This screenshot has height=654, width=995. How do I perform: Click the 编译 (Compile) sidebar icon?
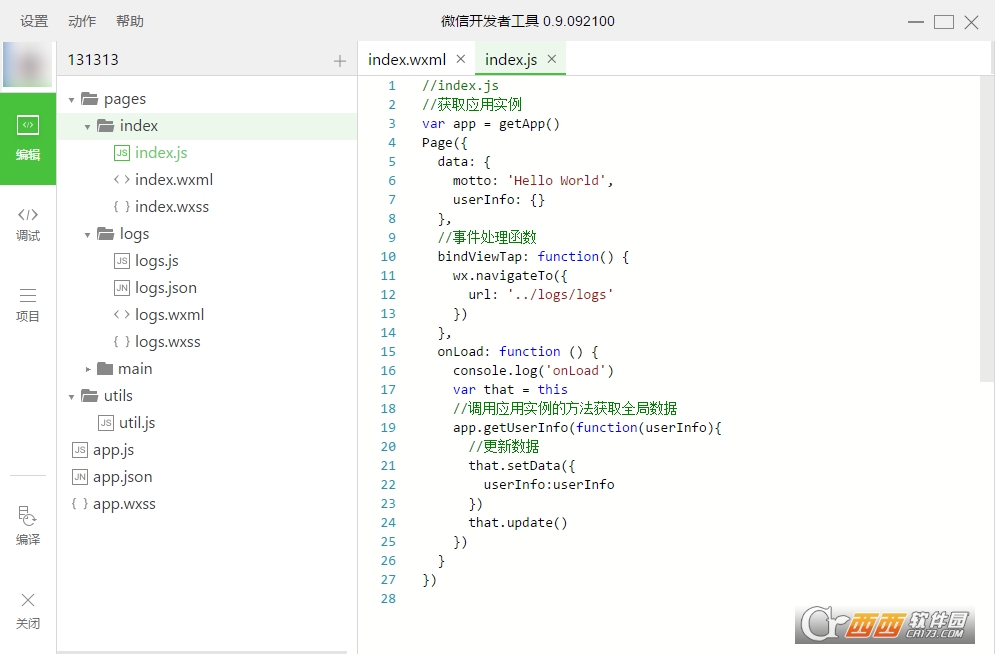28,526
